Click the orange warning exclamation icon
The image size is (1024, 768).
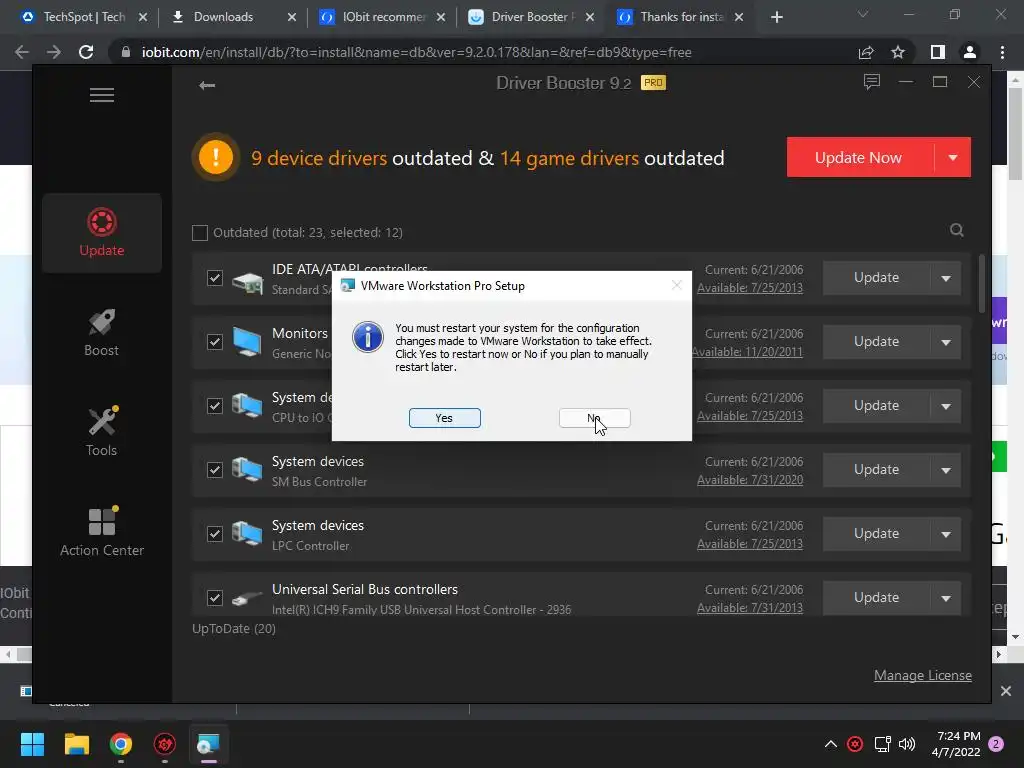pyautogui.click(x=216, y=157)
